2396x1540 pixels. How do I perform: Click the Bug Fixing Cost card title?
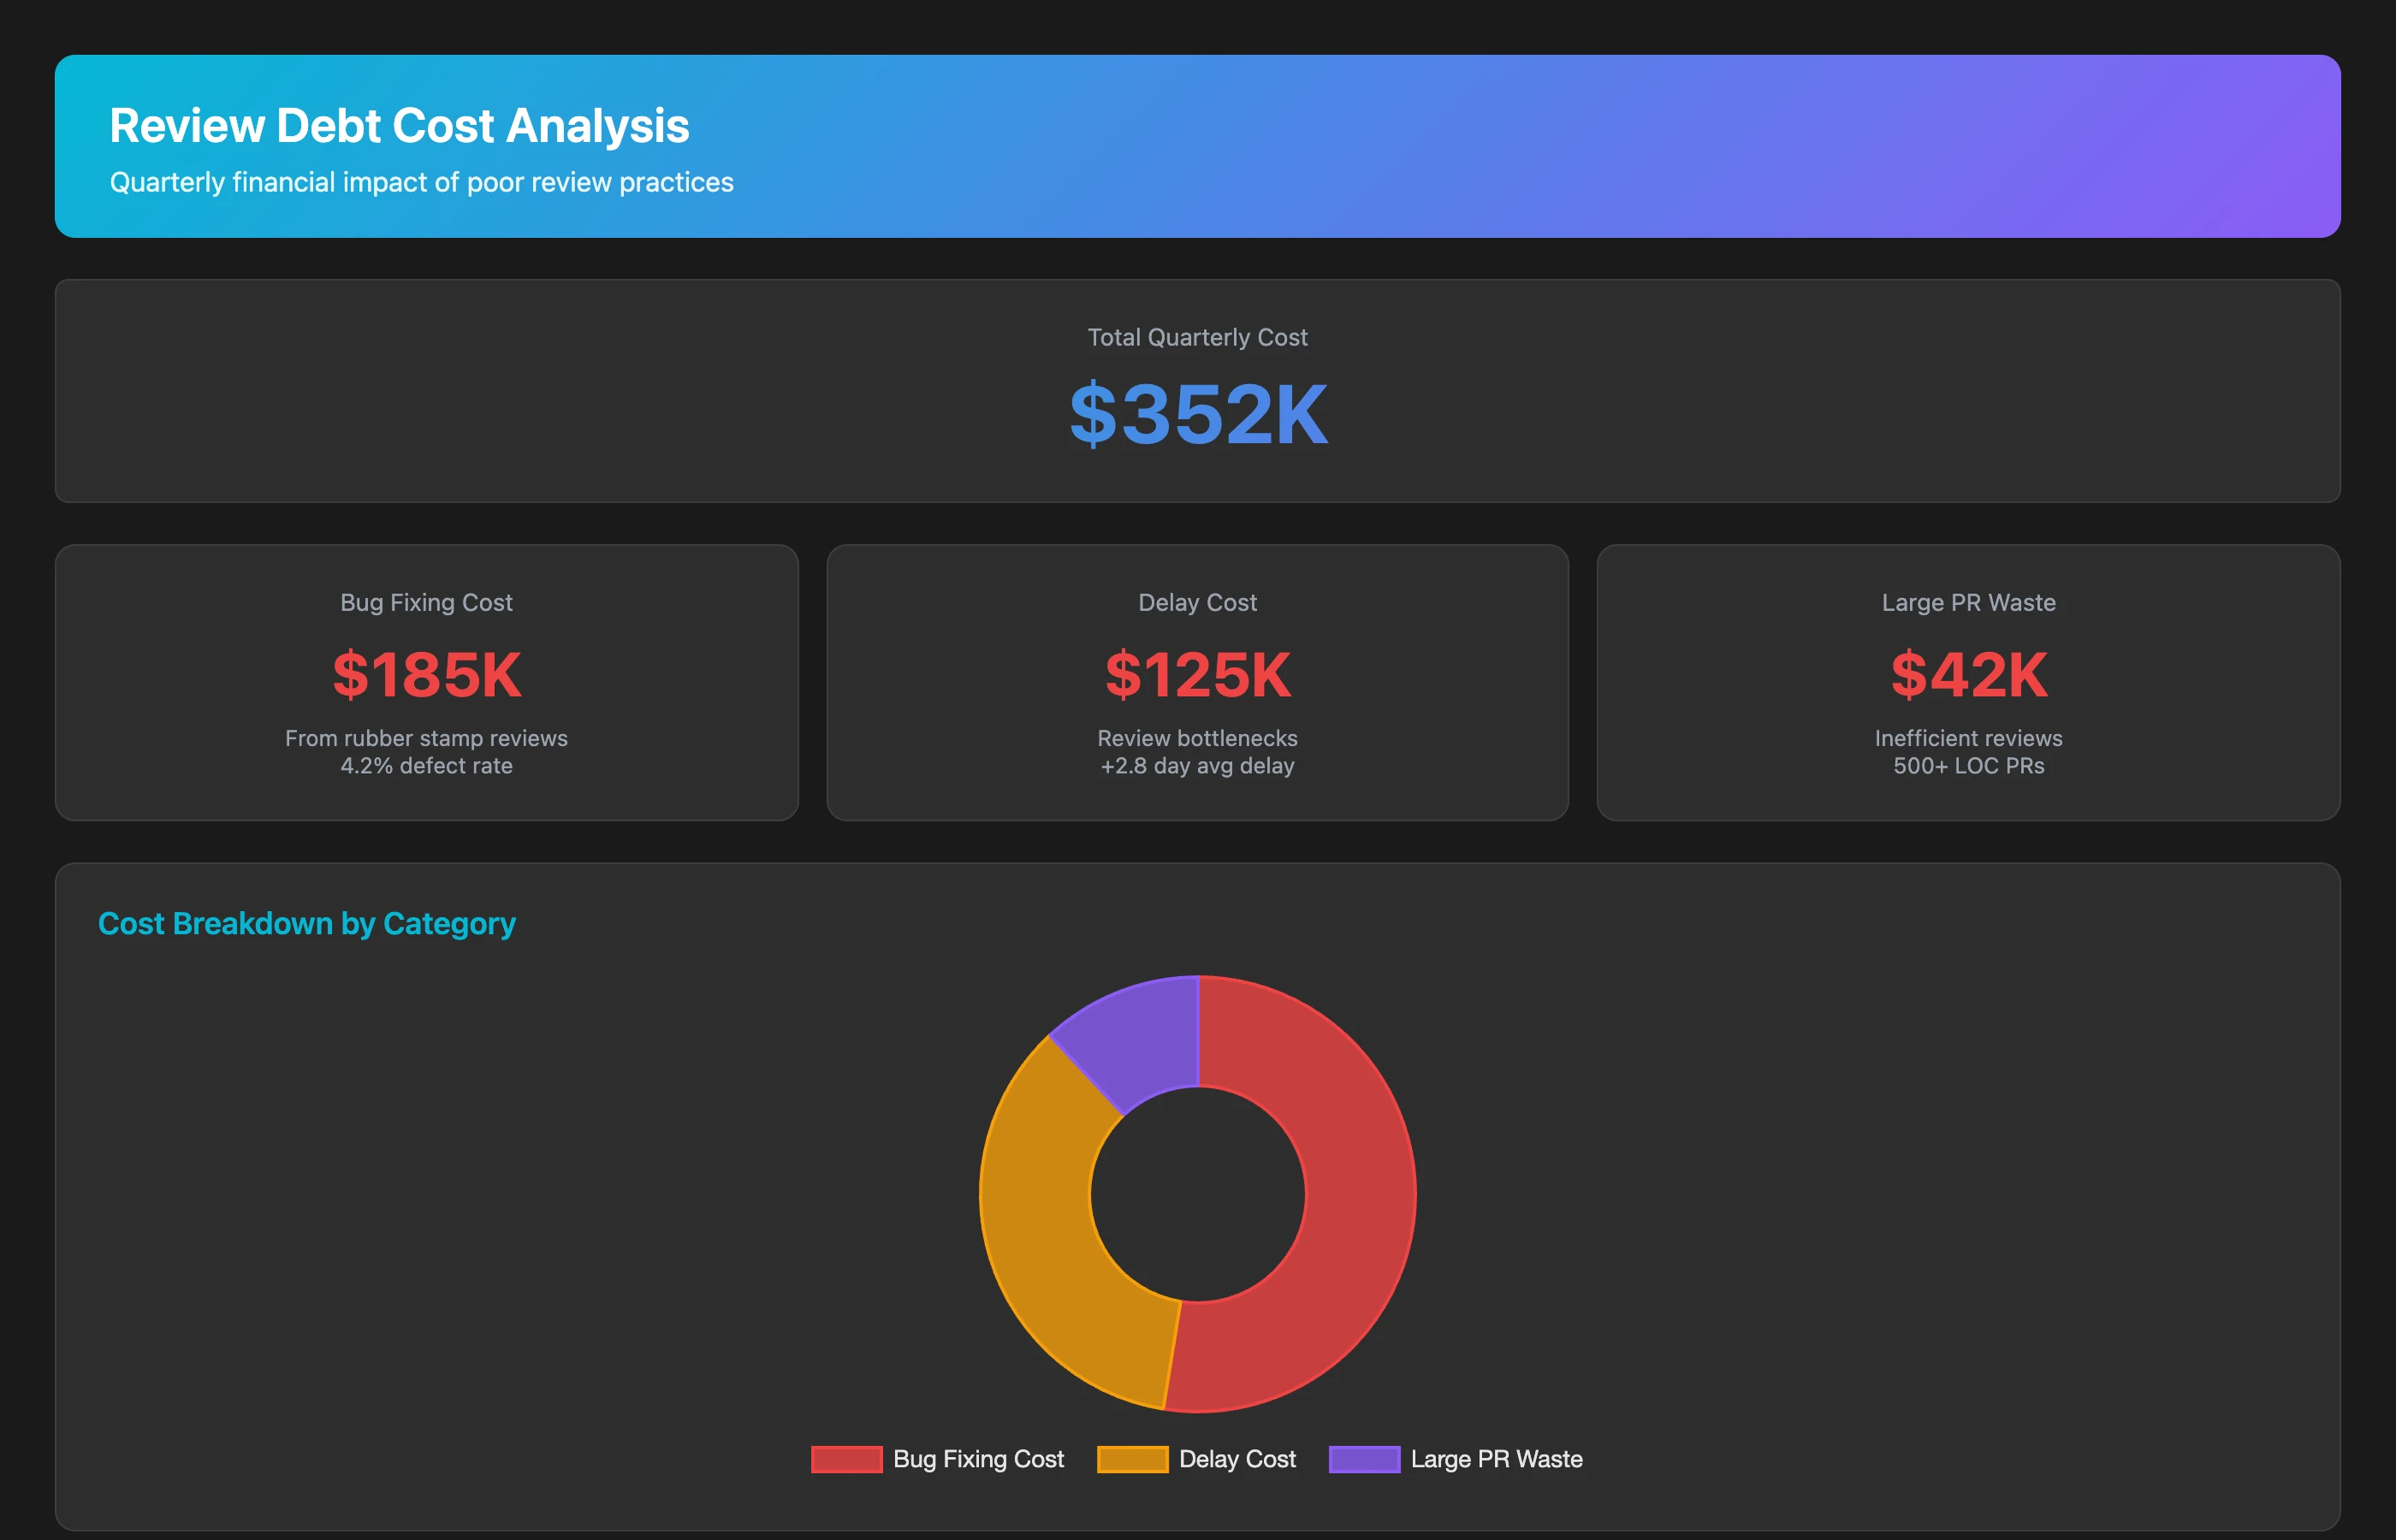[427, 602]
